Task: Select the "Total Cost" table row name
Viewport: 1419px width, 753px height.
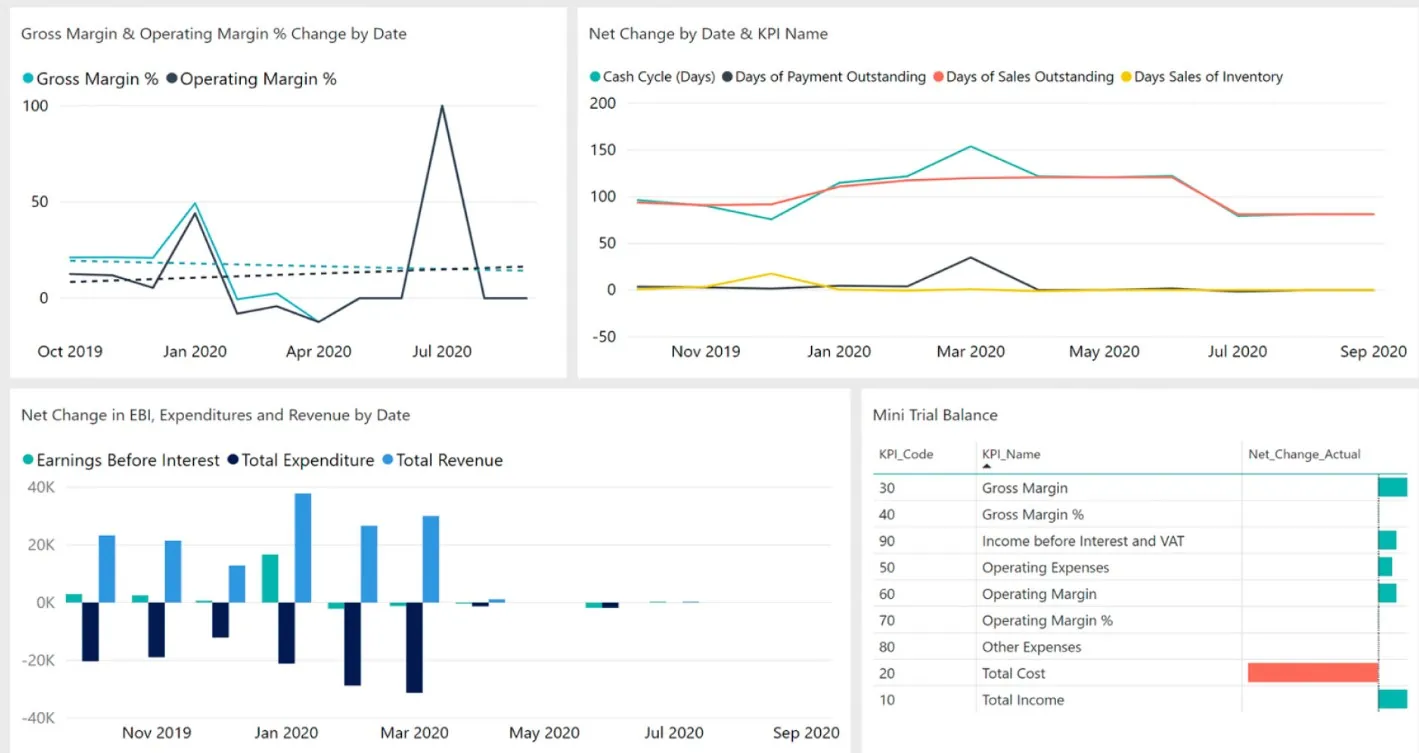Action: (1013, 673)
